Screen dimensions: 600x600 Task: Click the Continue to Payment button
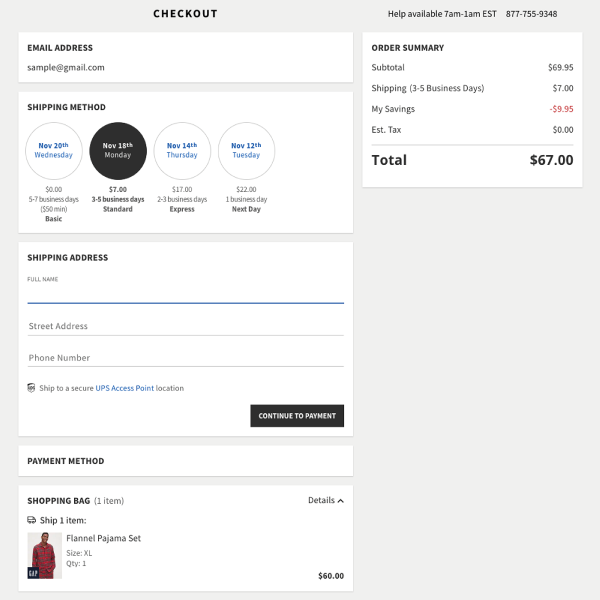[296, 416]
